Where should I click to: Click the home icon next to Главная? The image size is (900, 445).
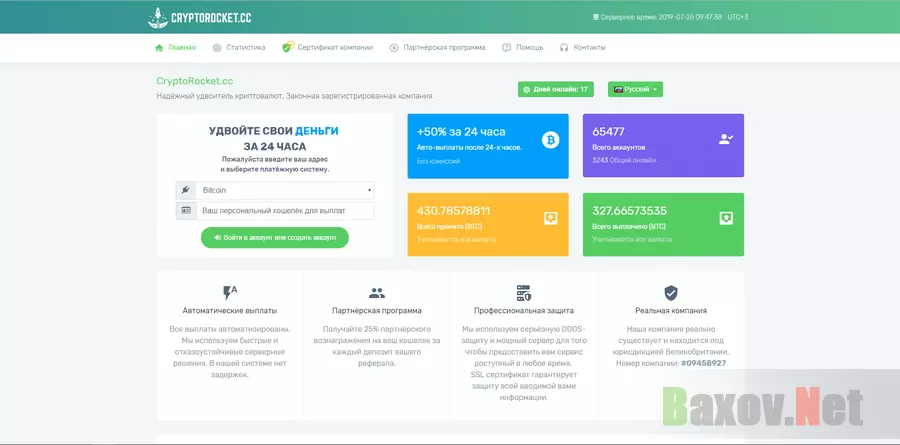pos(159,48)
